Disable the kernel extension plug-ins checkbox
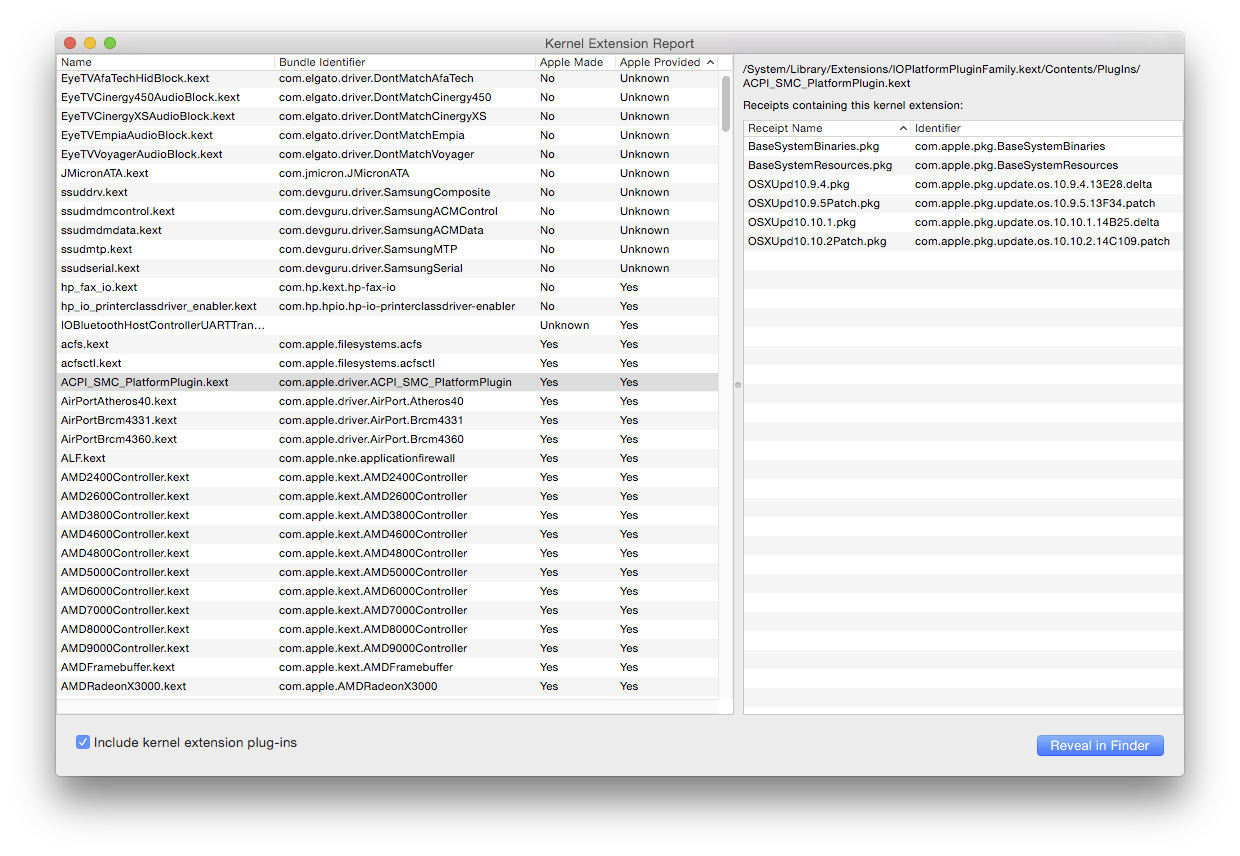Viewport: 1240px width, 856px height. click(x=83, y=742)
